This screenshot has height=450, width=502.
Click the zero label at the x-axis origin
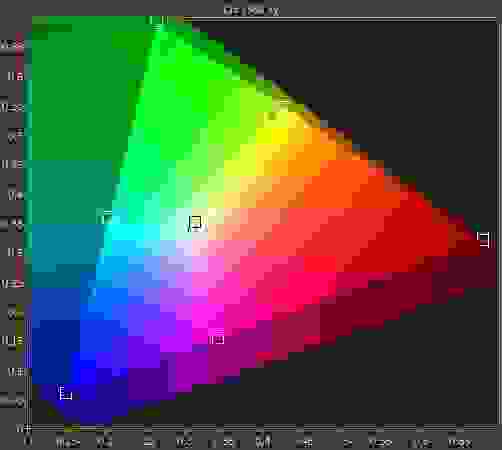click(x=28, y=441)
